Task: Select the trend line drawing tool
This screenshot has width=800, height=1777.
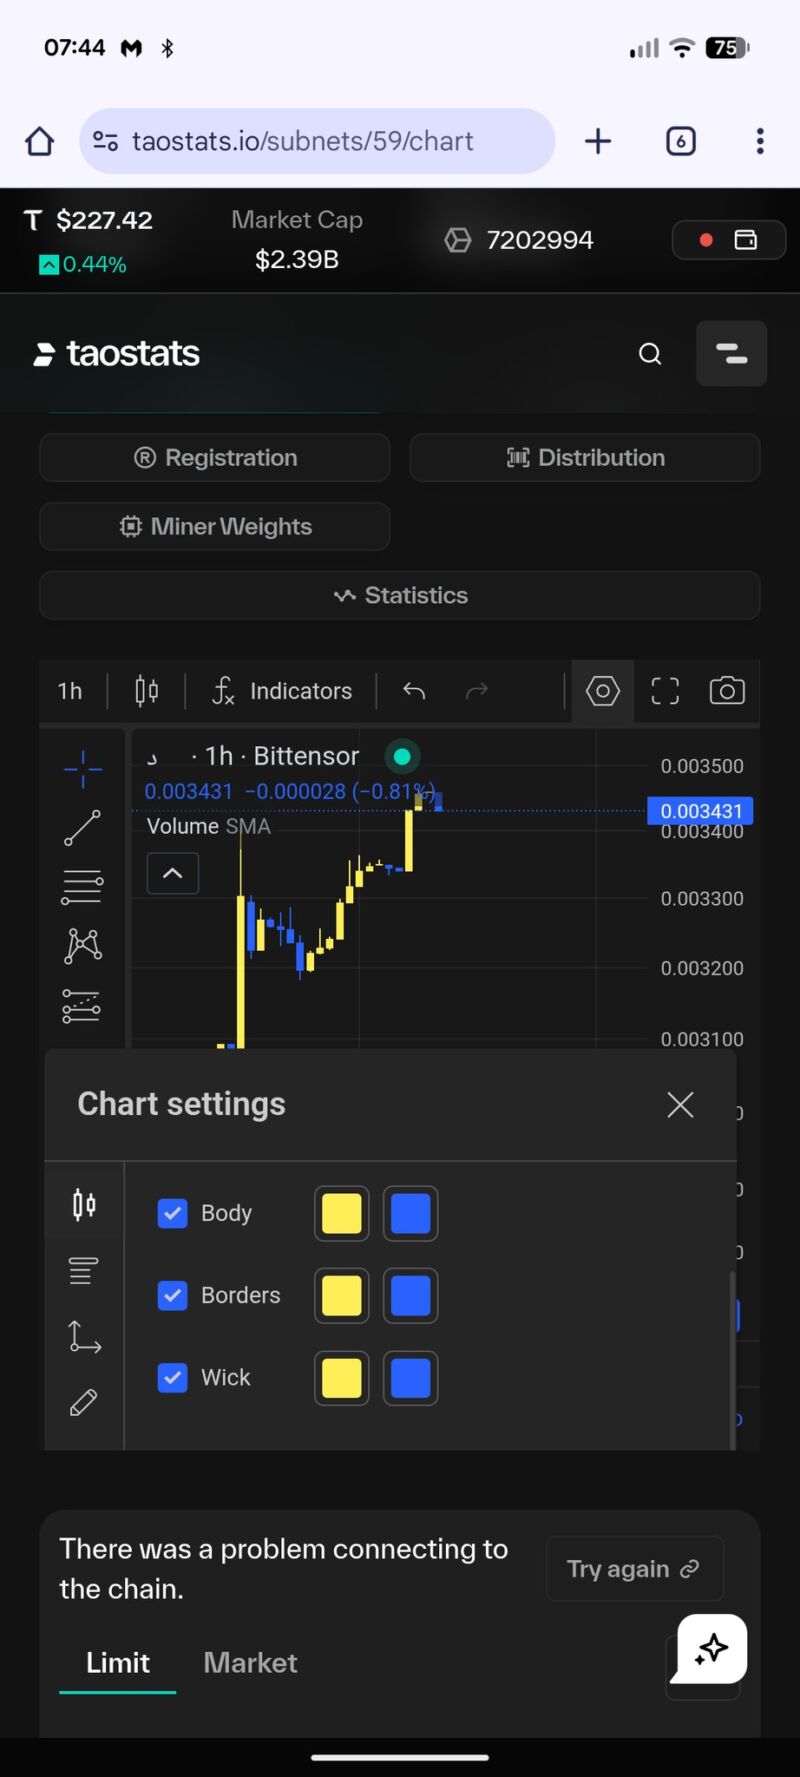Action: [x=82, y=828]
